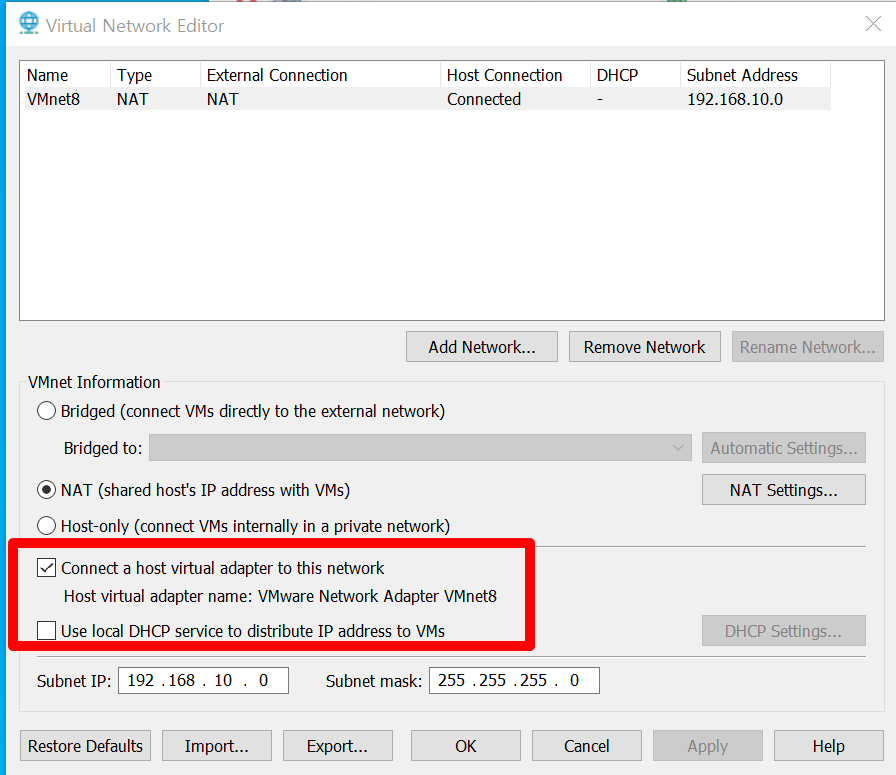The width and height of the screenshot is (896, 775).
Task: Confirm with the OK button
Action: [x=466, y=746]
